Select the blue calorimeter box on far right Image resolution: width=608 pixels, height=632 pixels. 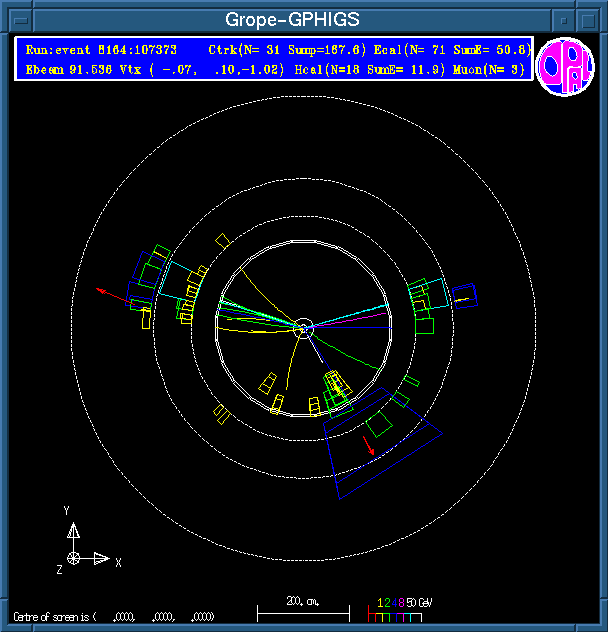coord(463,296)
